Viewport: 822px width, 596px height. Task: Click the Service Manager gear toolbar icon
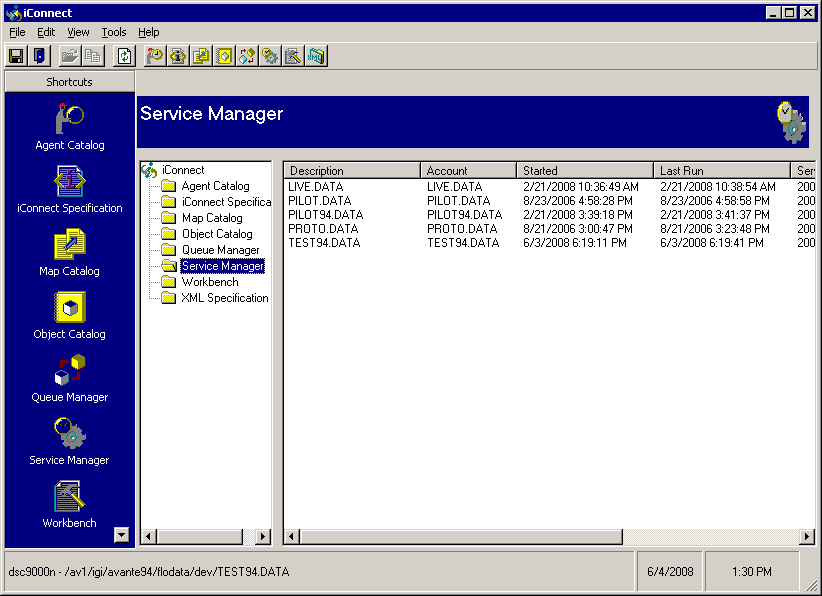[270, 56]
